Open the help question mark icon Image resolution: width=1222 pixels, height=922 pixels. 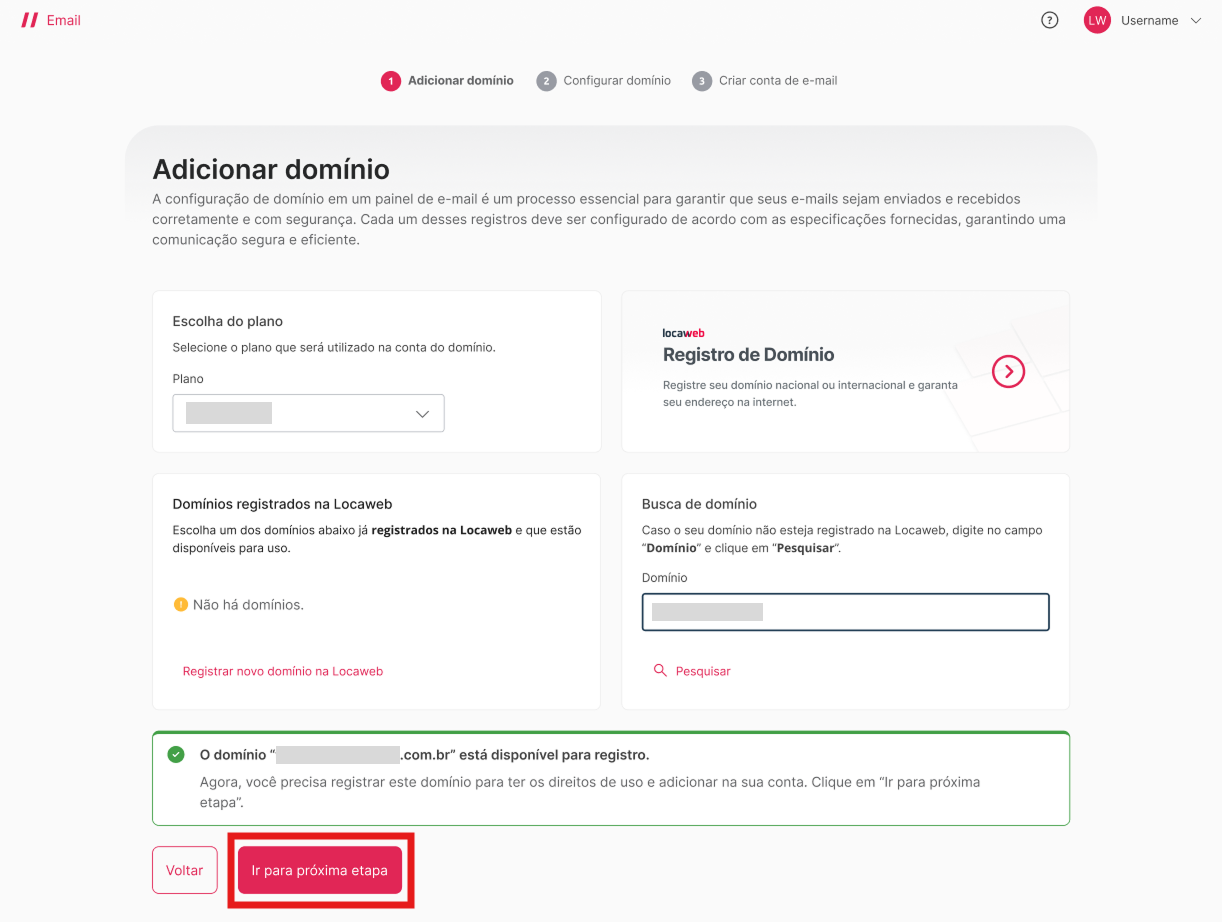(x=1049, y=20)
